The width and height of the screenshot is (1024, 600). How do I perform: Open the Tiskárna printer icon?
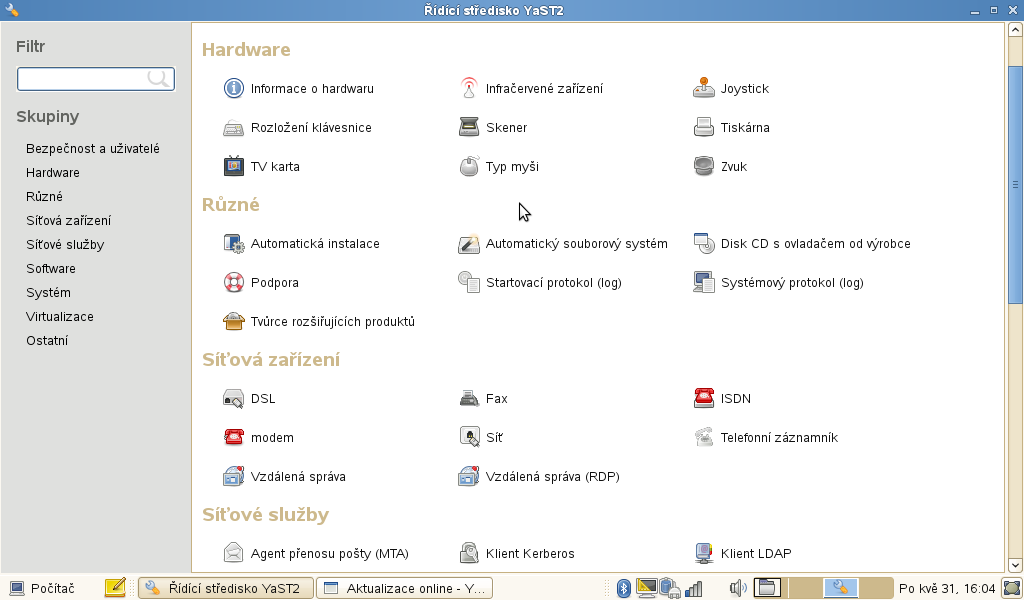[x=704, y=127]
